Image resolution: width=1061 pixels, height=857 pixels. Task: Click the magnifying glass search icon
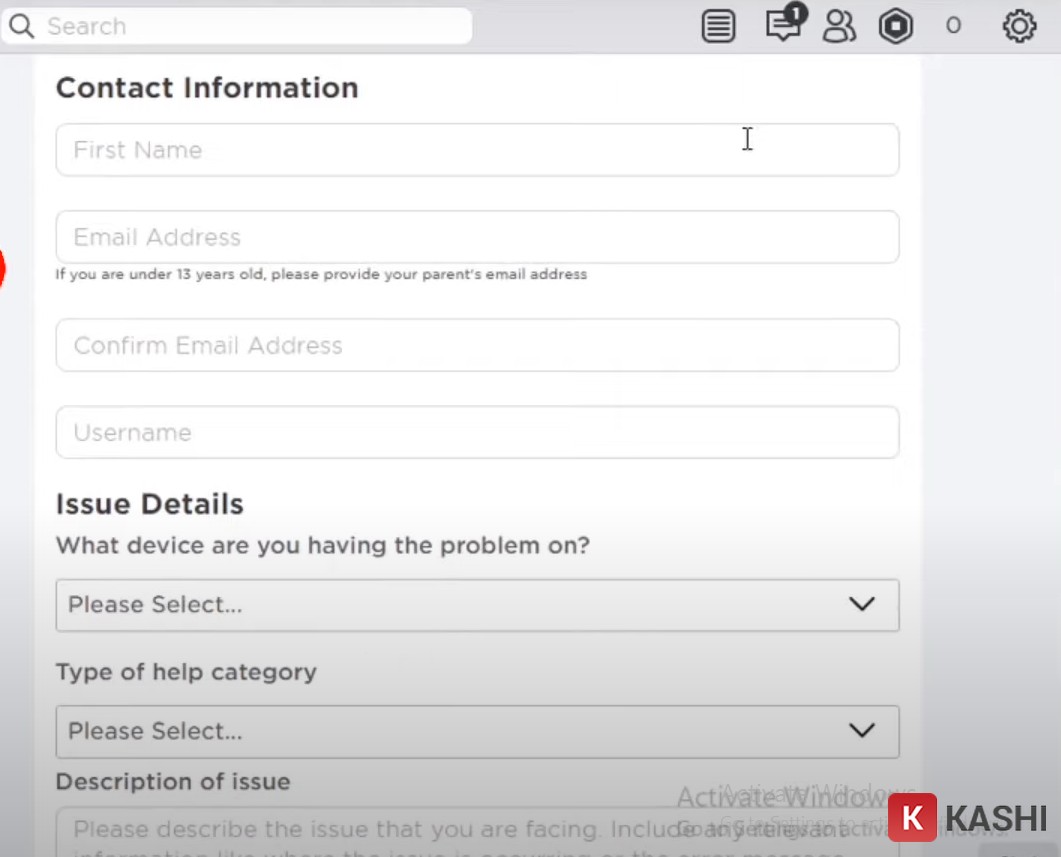click(21, 26)
